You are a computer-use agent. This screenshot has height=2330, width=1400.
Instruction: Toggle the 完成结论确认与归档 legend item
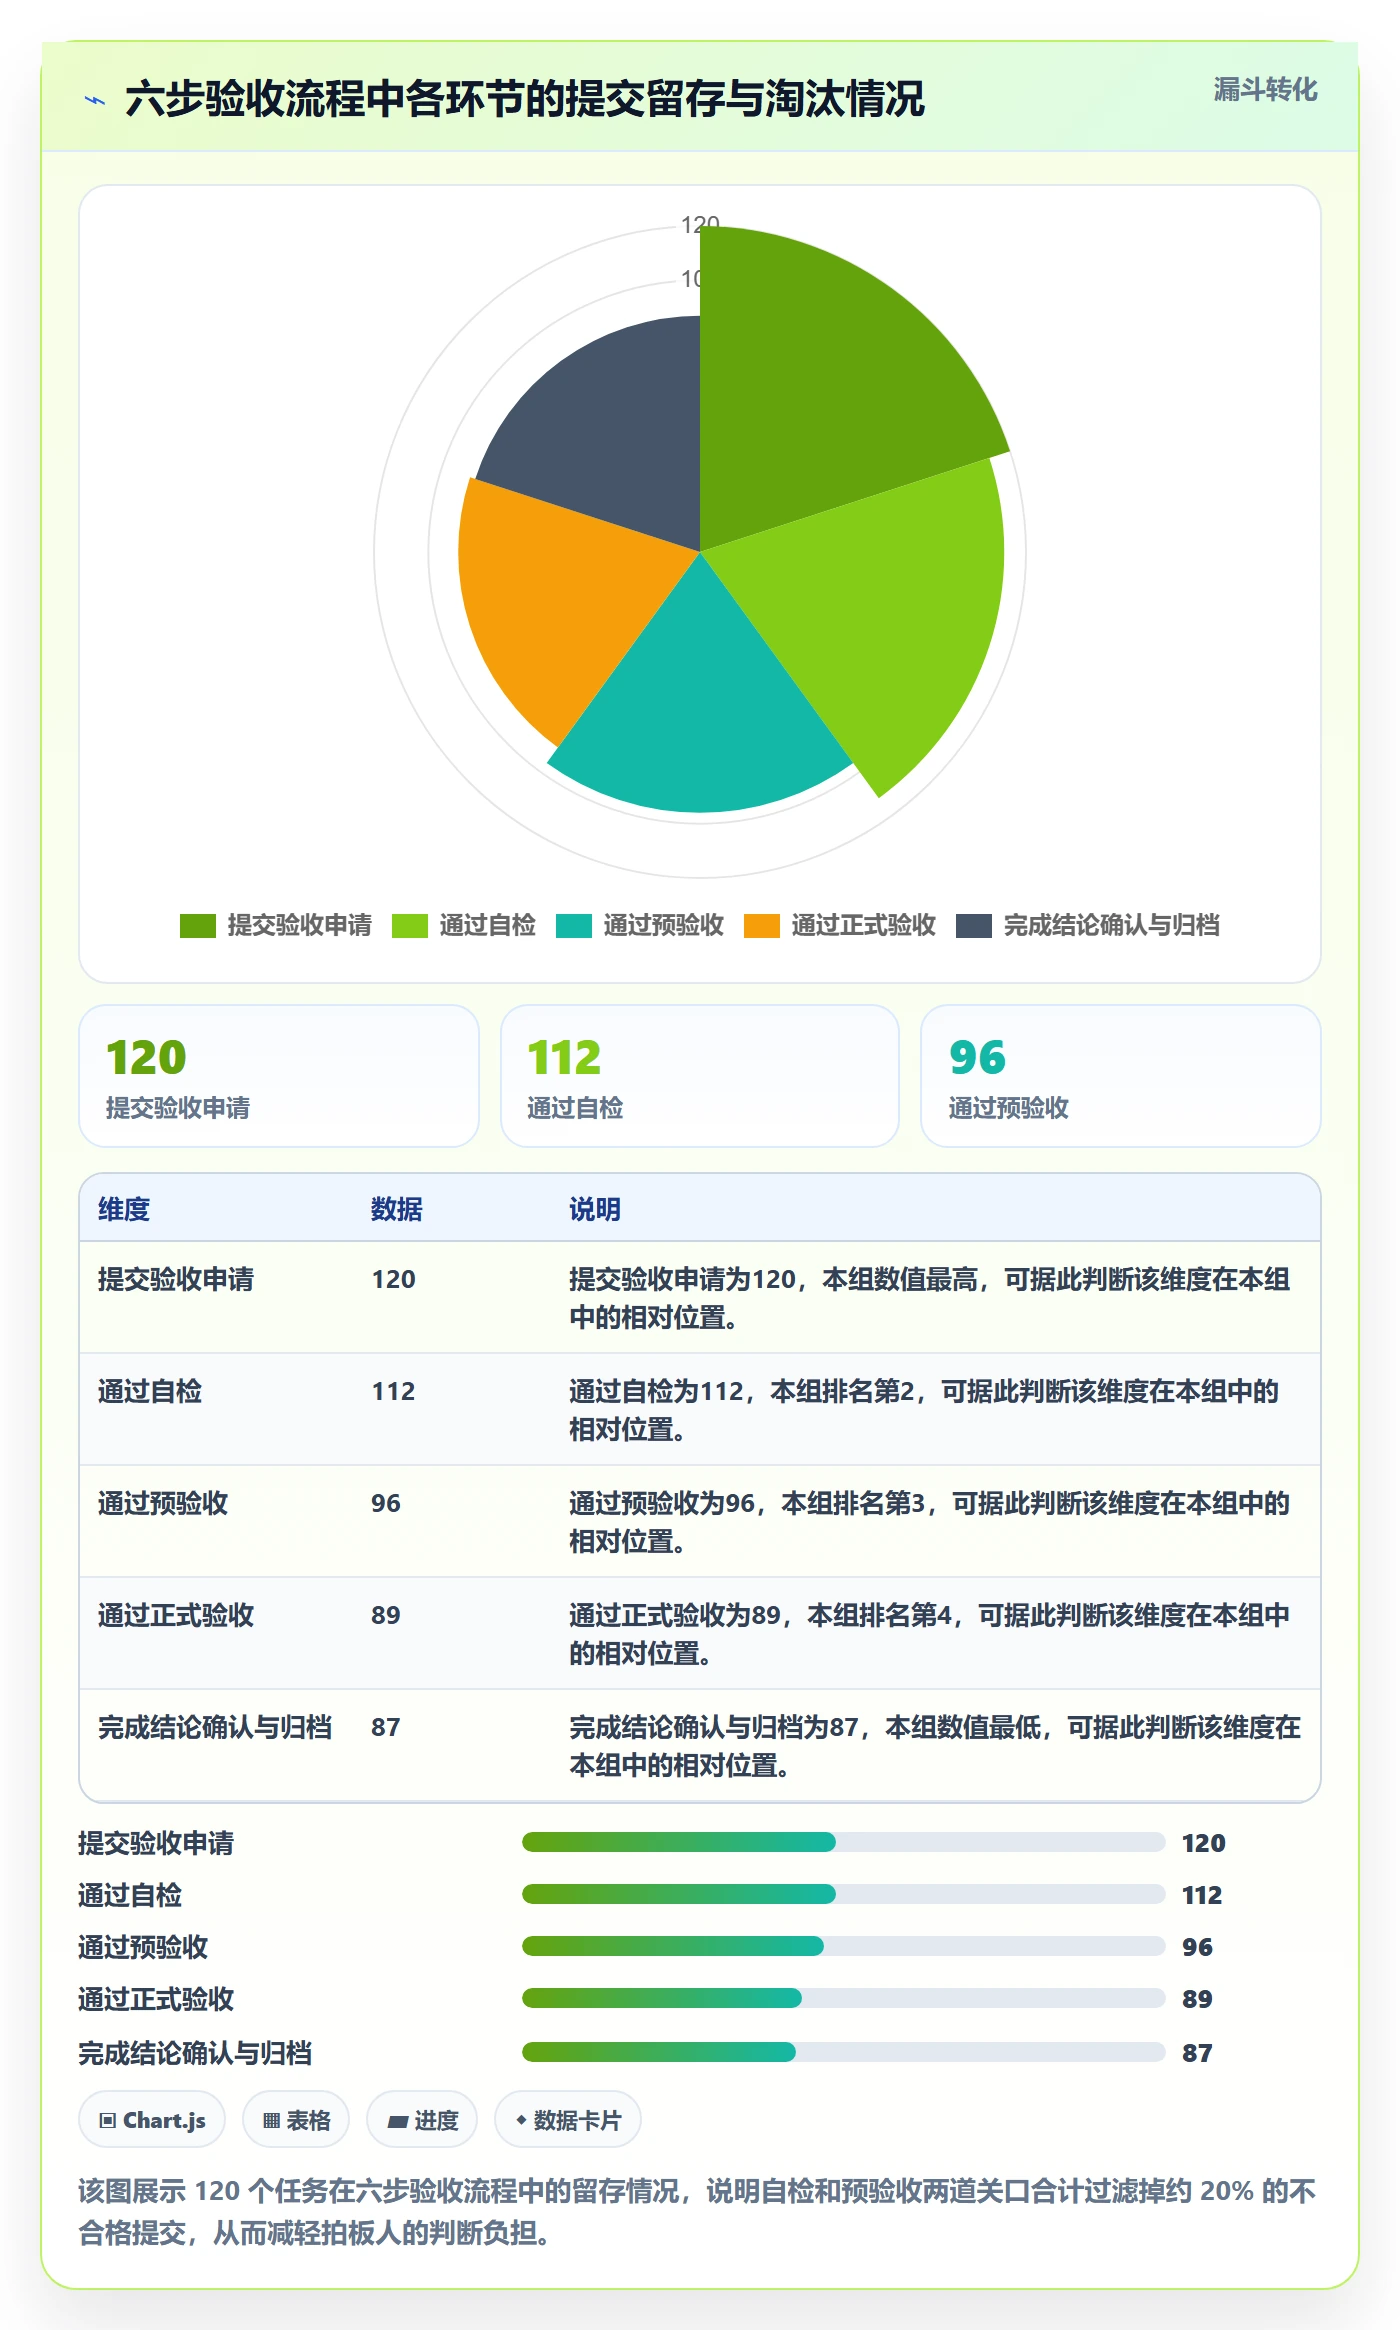click(1087, 925)
